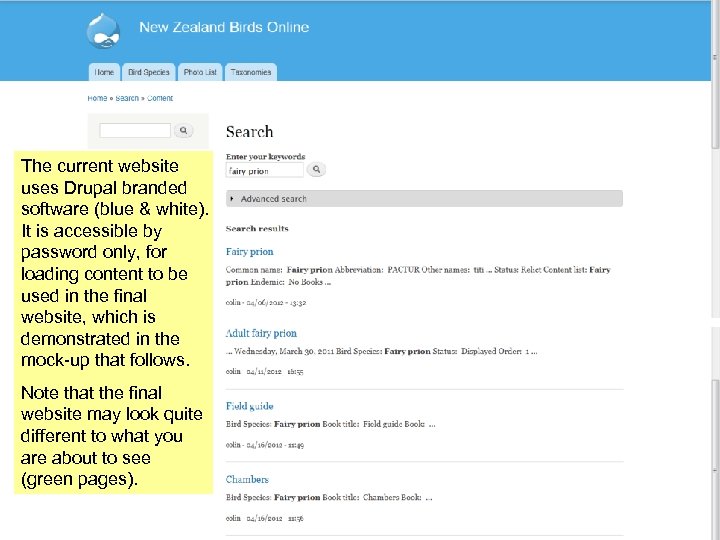
Task: Select the timestamp under the Adult fairy prion result
Action: coord(264,371)
